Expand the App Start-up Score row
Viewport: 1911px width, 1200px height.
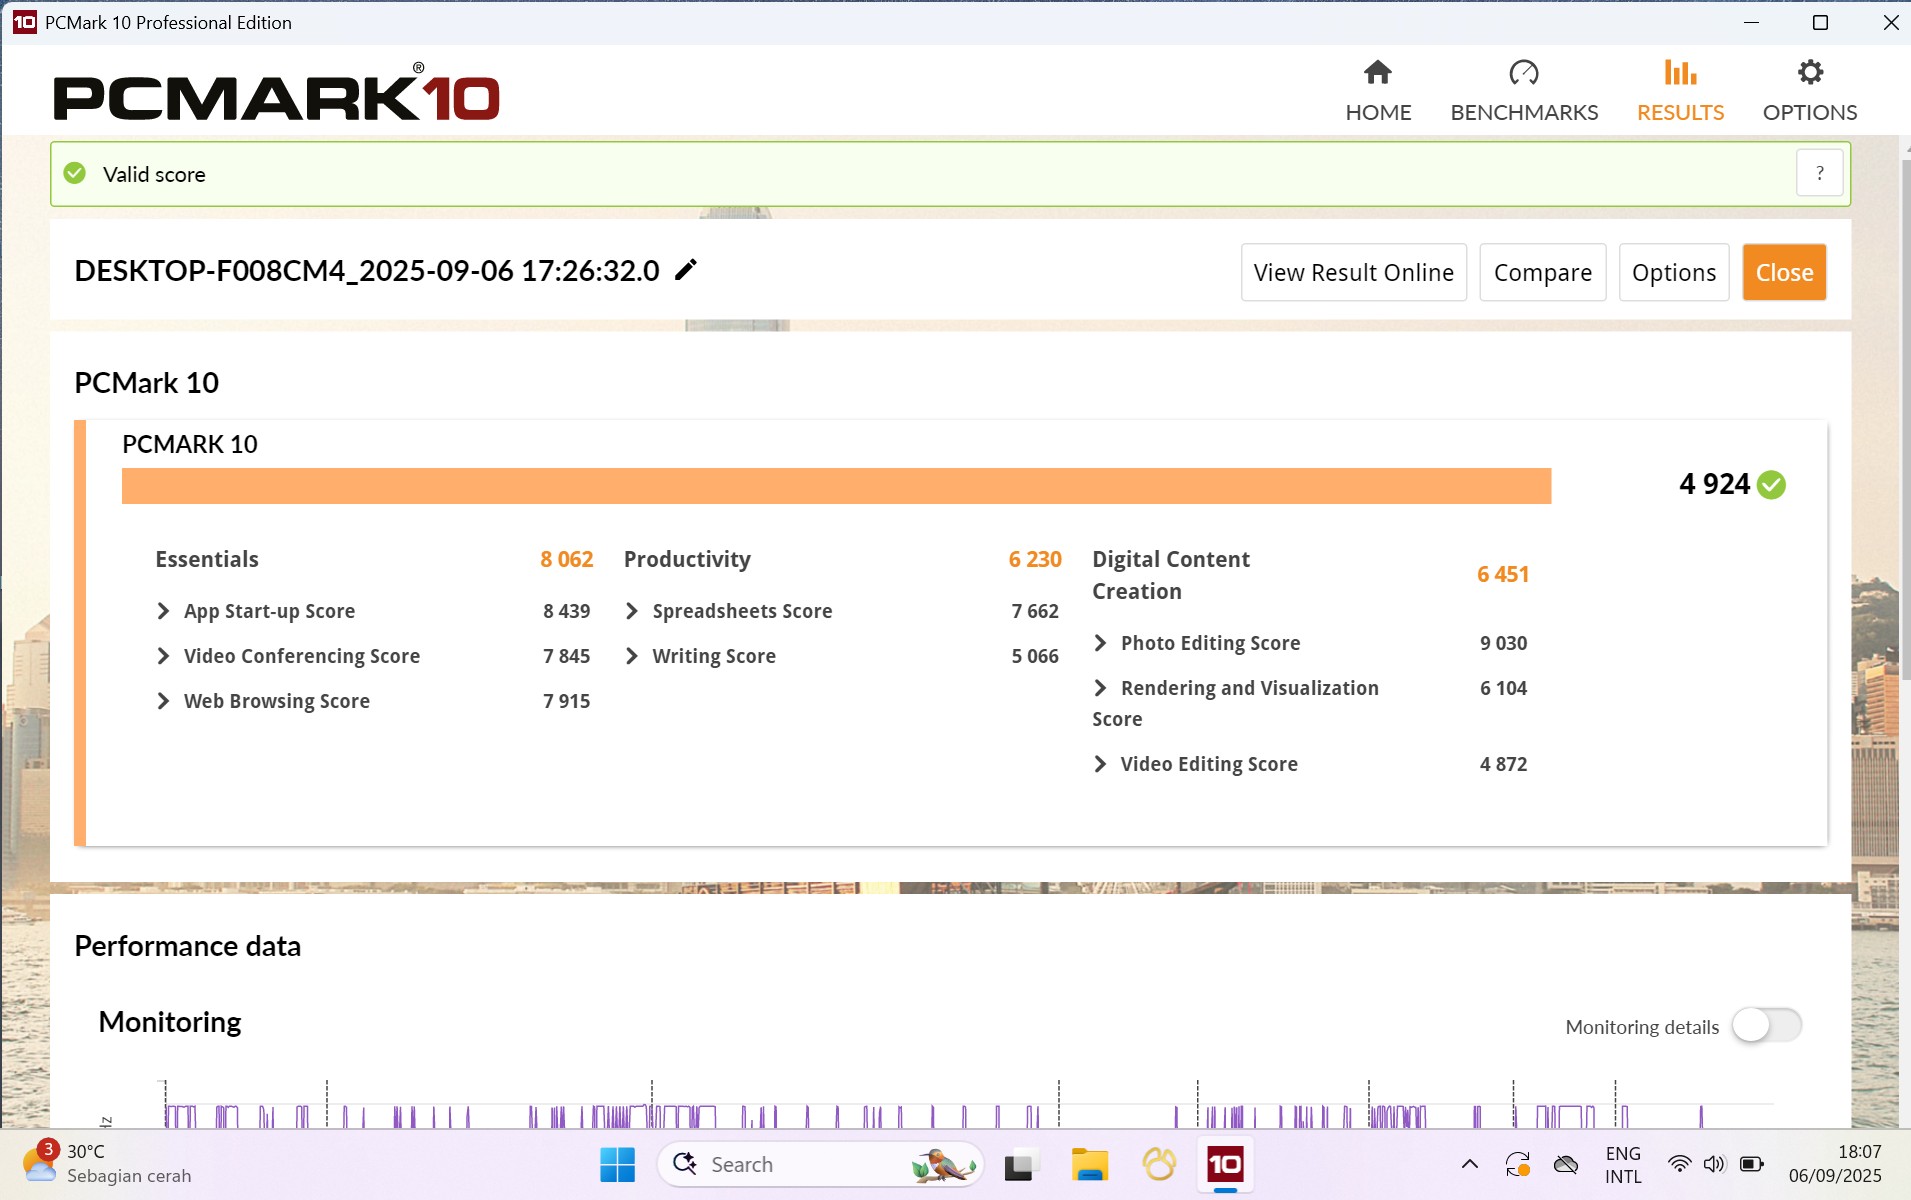point(164,611)
